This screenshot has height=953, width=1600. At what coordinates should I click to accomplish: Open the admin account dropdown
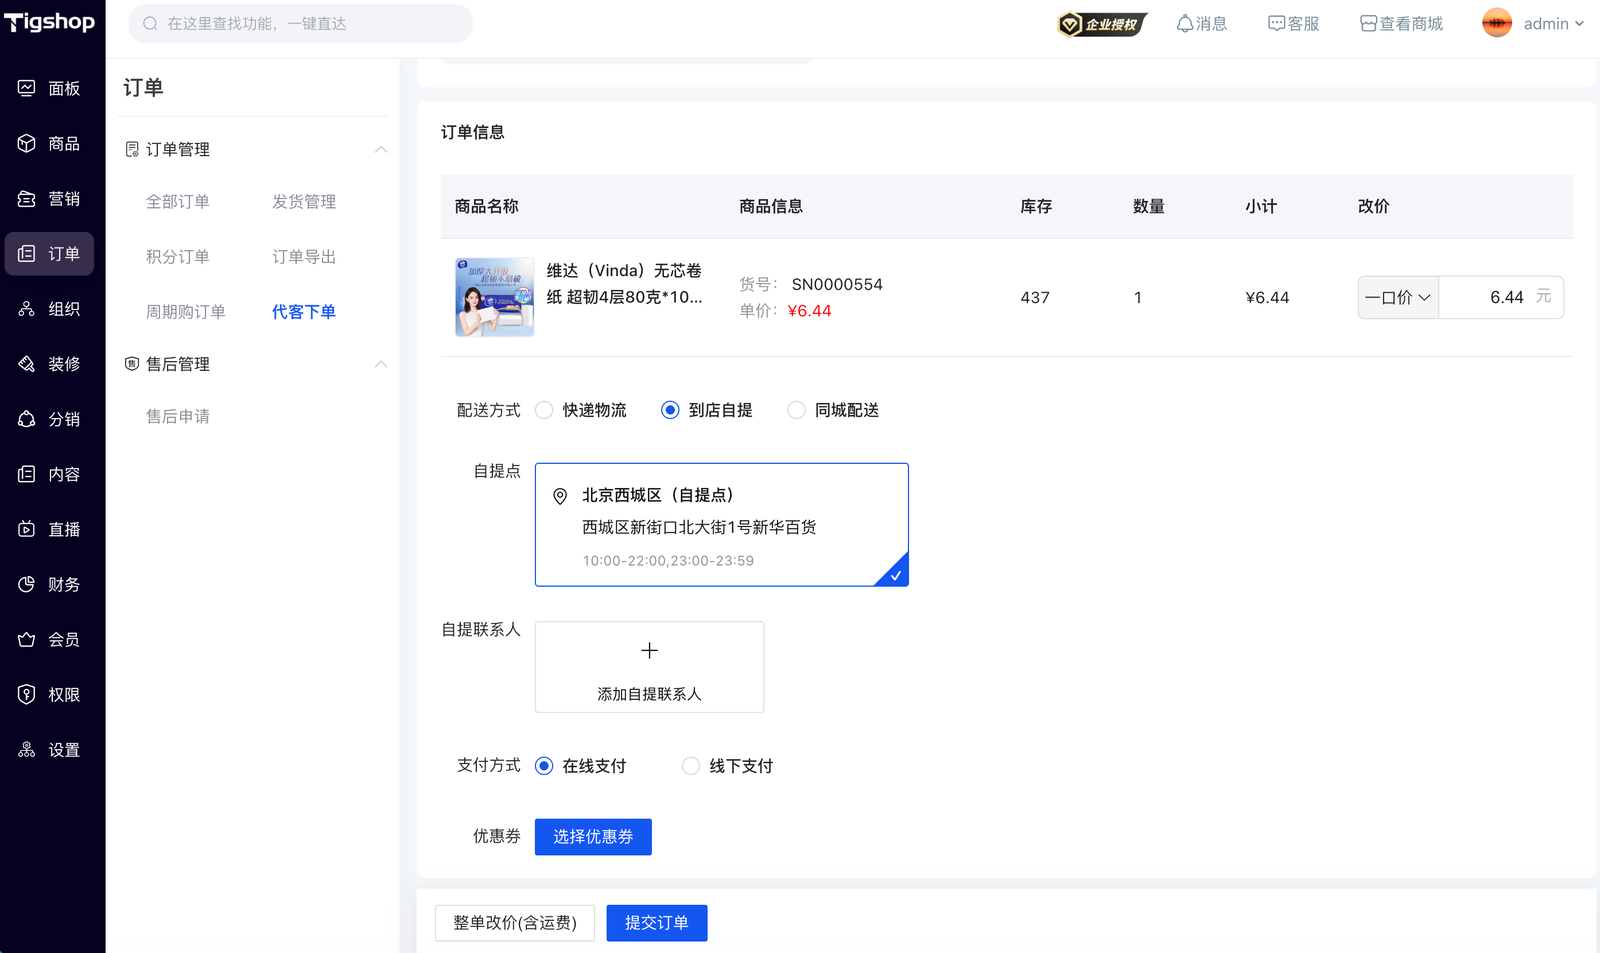click(x=1533, y=24)
